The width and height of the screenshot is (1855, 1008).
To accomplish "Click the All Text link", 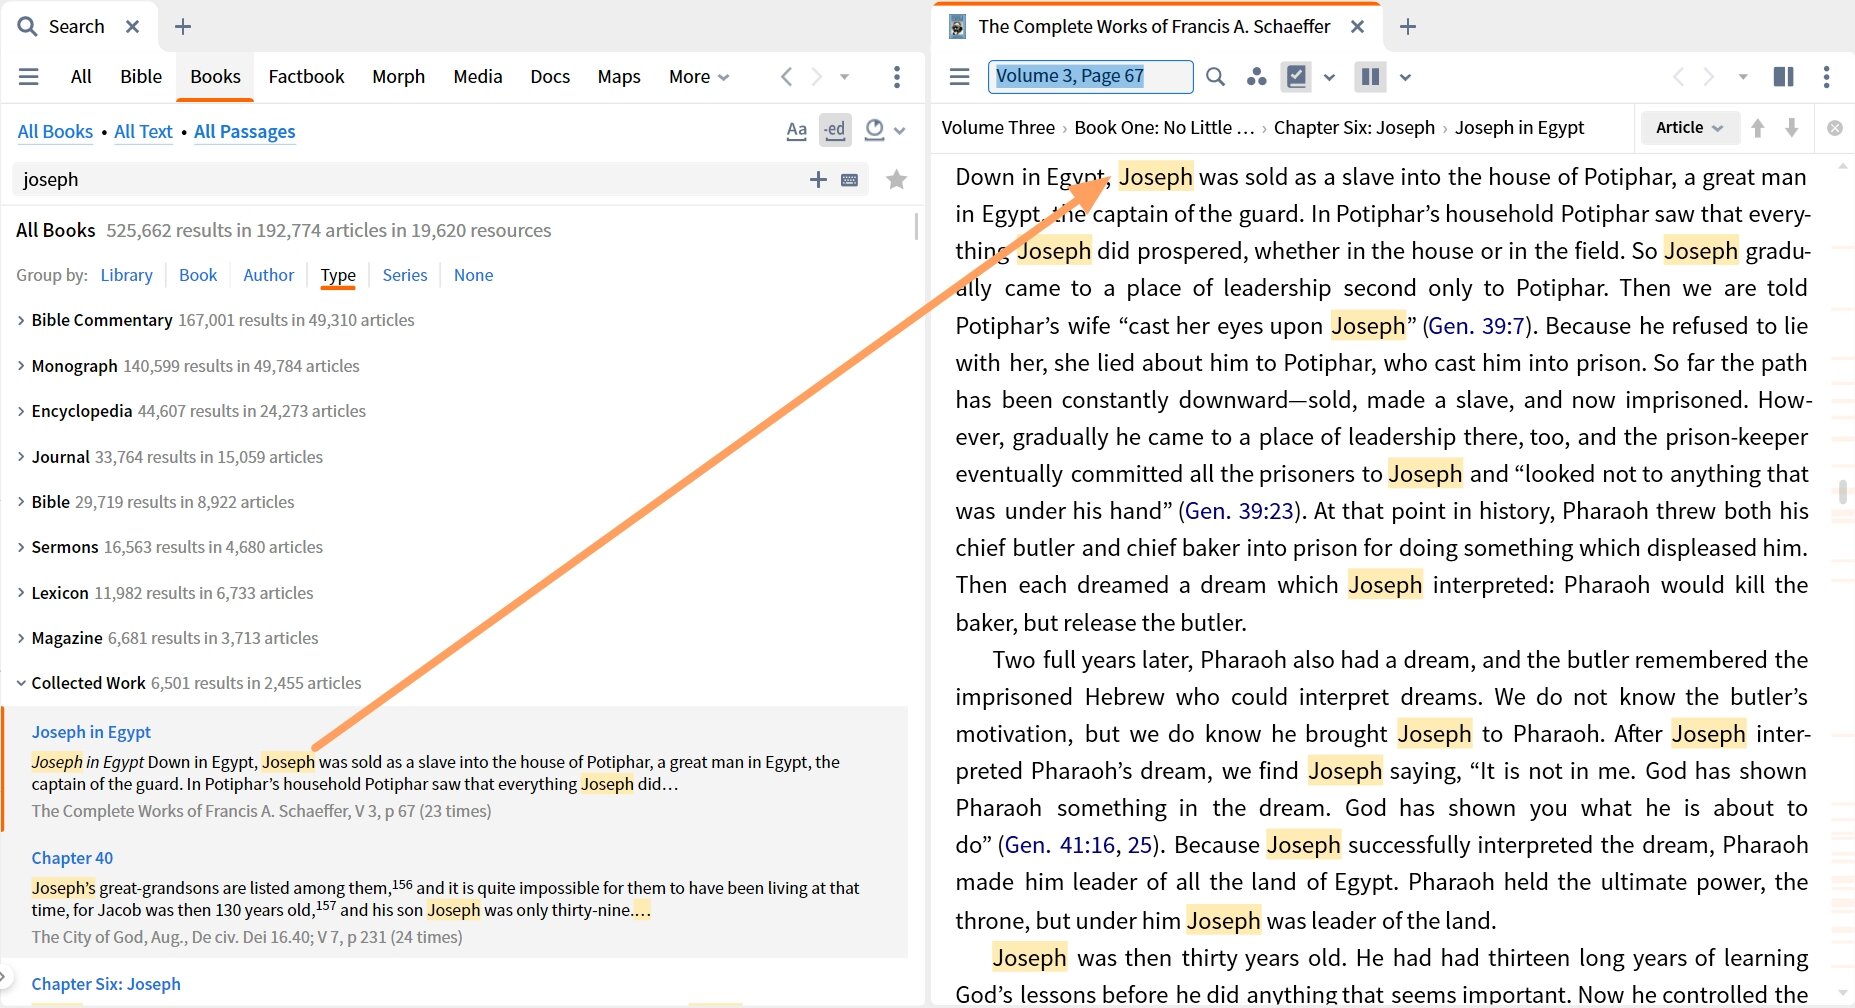I will pos(143,132).
